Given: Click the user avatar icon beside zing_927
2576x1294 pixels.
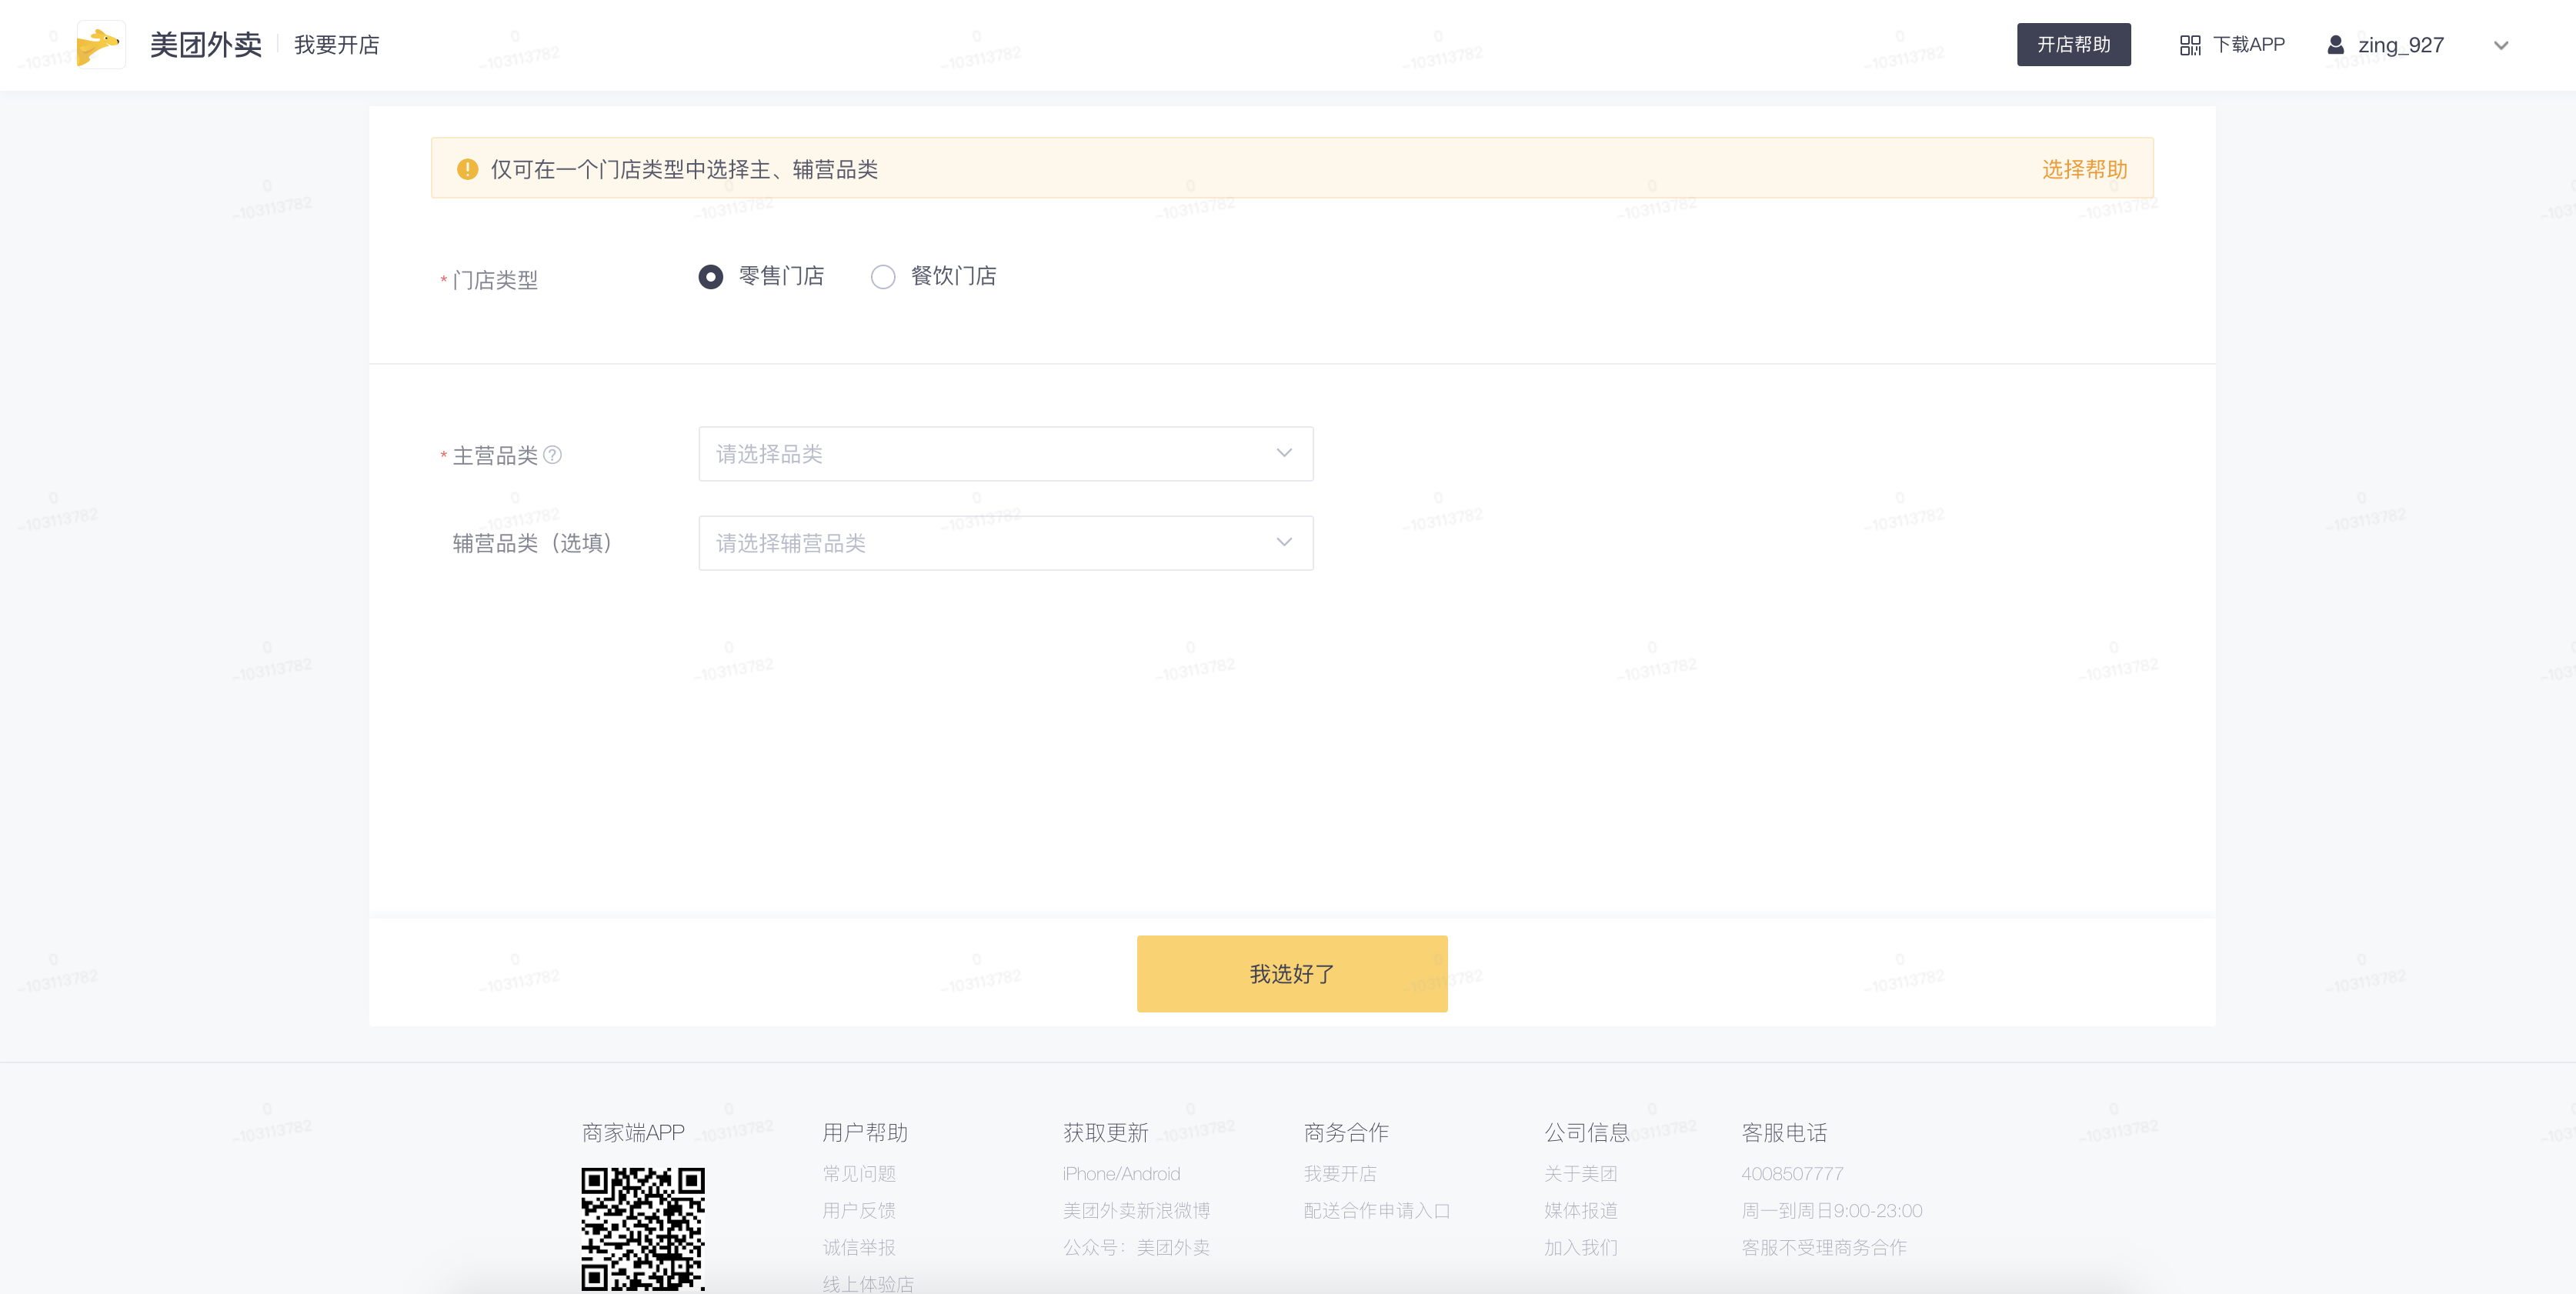Looking at the screenshot, I should point(2336,45).
